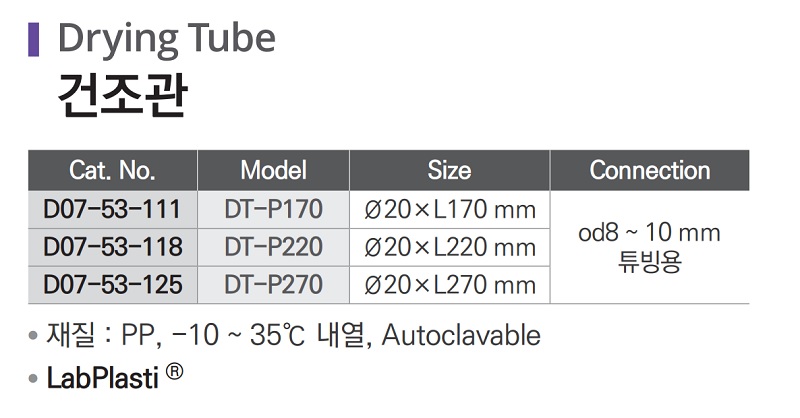
Task: Click the registered trademark symbol after LabPlasti
Action: coord(175,372)
